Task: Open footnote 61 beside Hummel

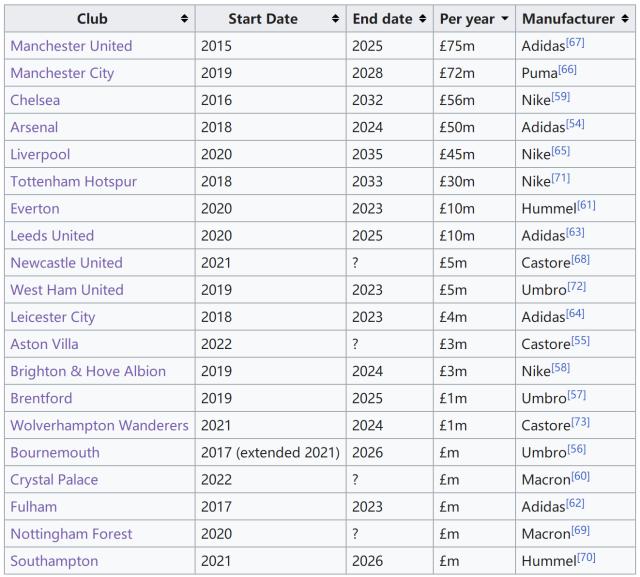Action: pyautogui.click(x=586, y=204)
